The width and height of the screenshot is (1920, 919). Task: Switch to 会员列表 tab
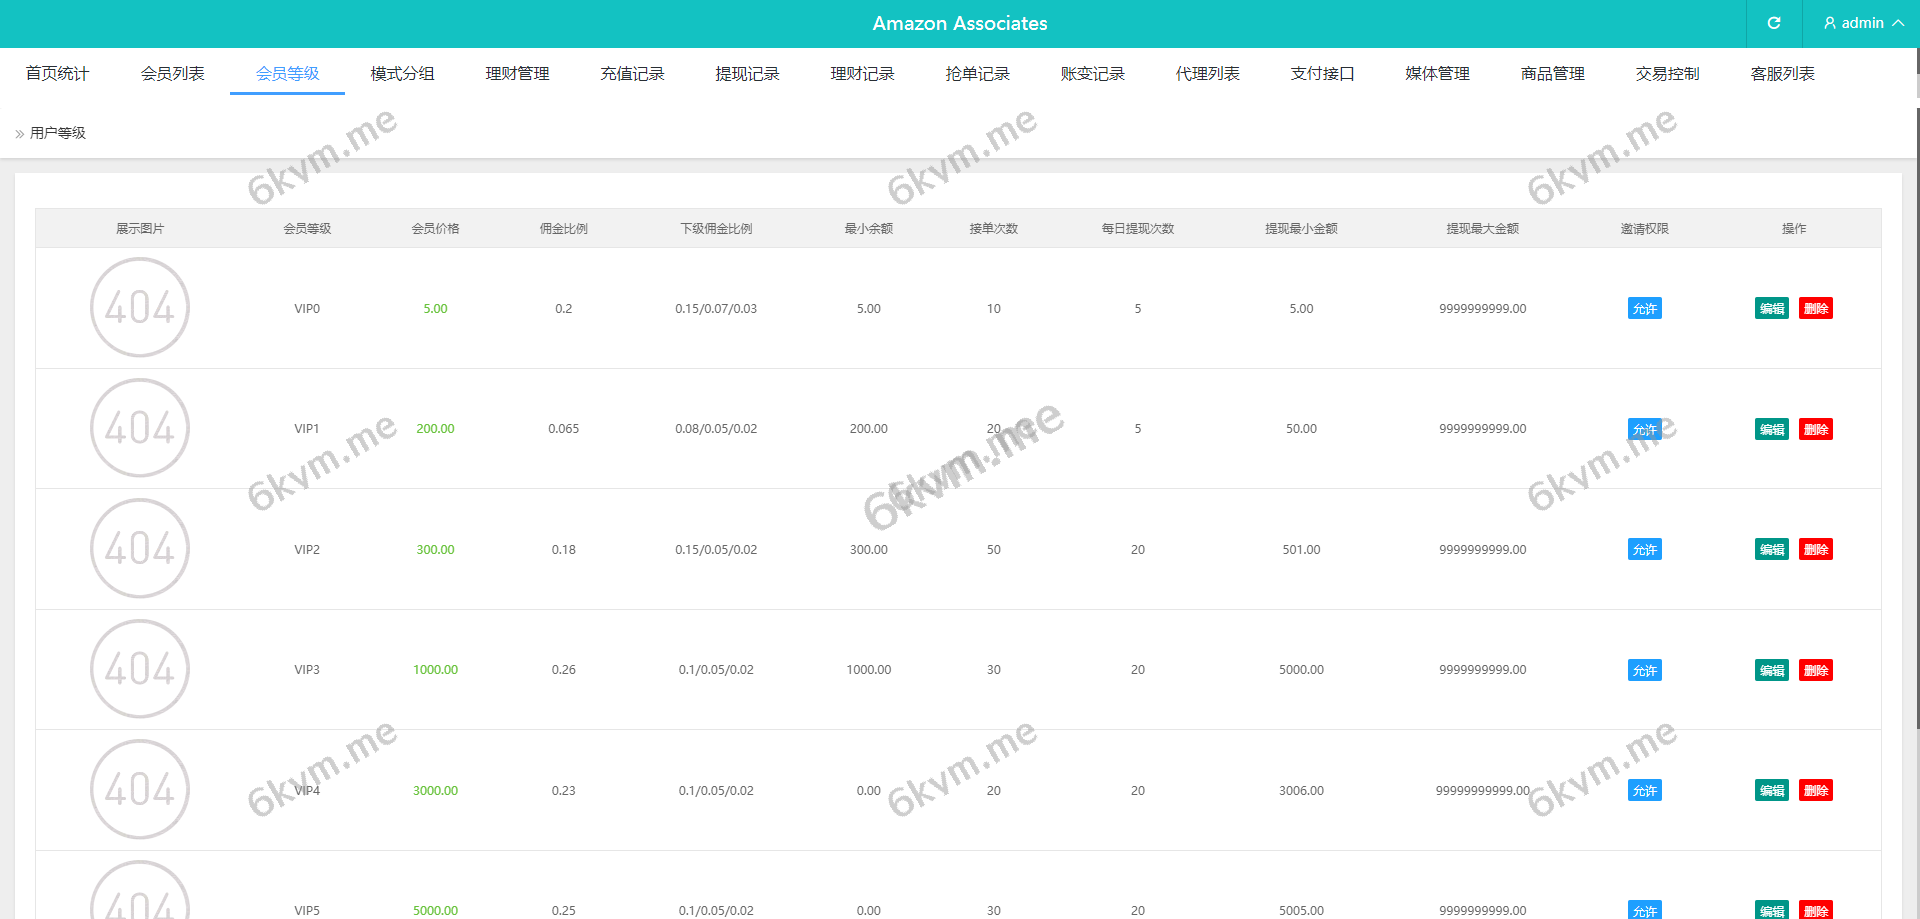pos(172,74)
